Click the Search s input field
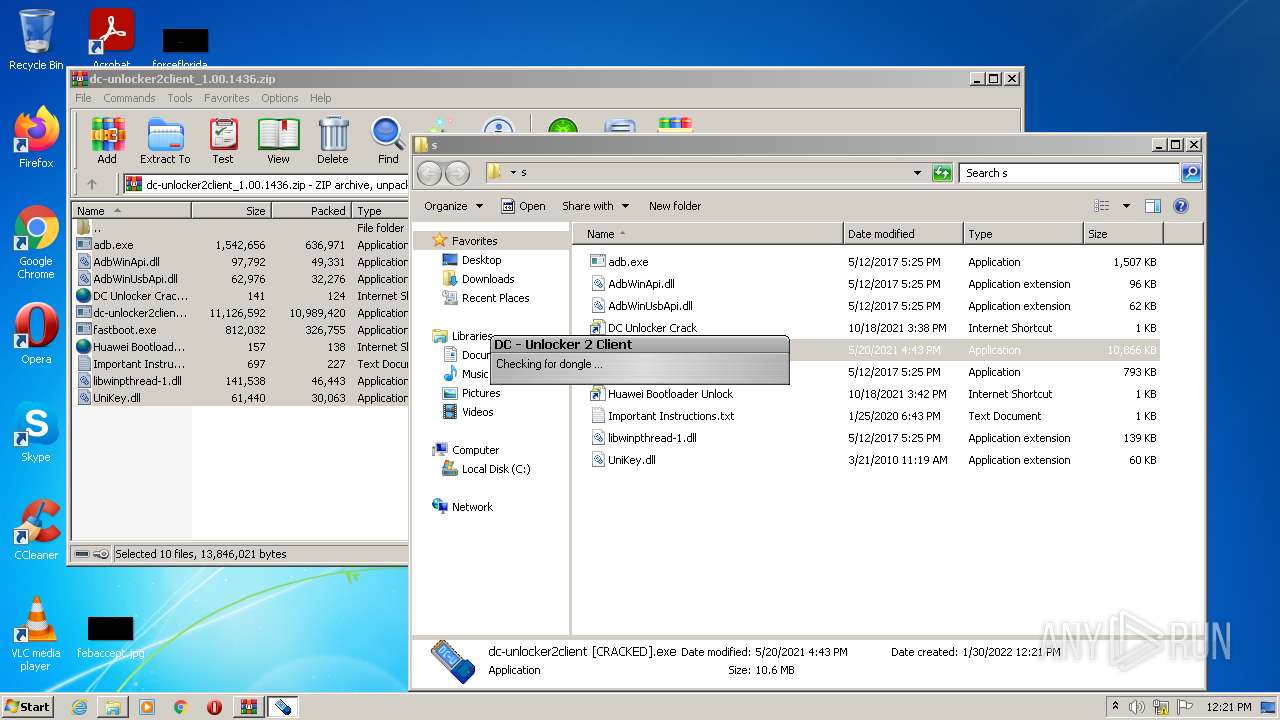 point(1069,173)
